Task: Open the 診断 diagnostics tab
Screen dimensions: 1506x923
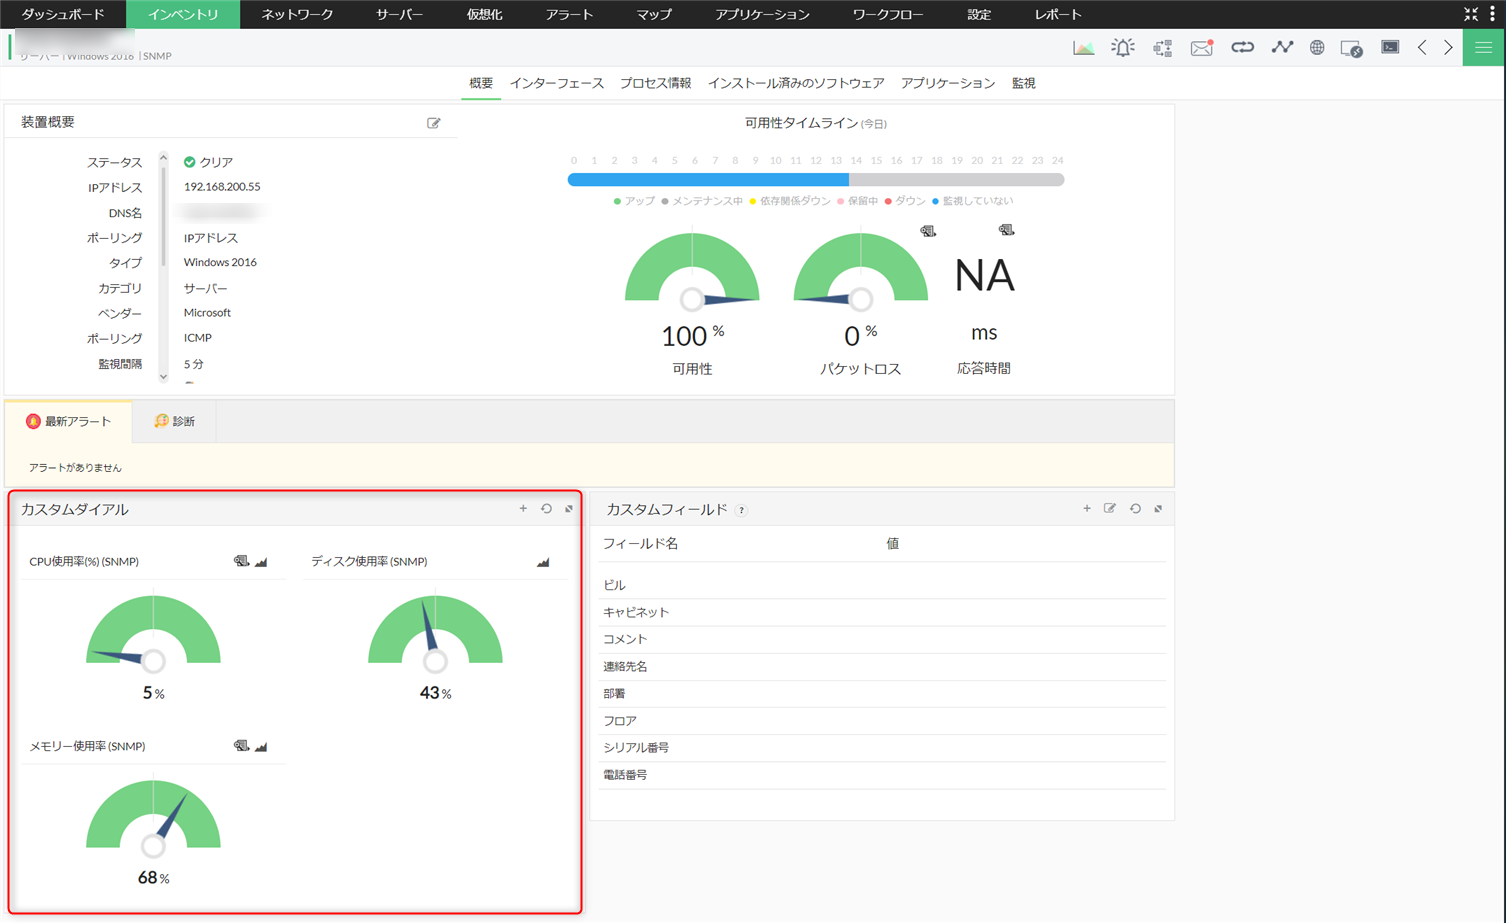Action: coord(175,422)
